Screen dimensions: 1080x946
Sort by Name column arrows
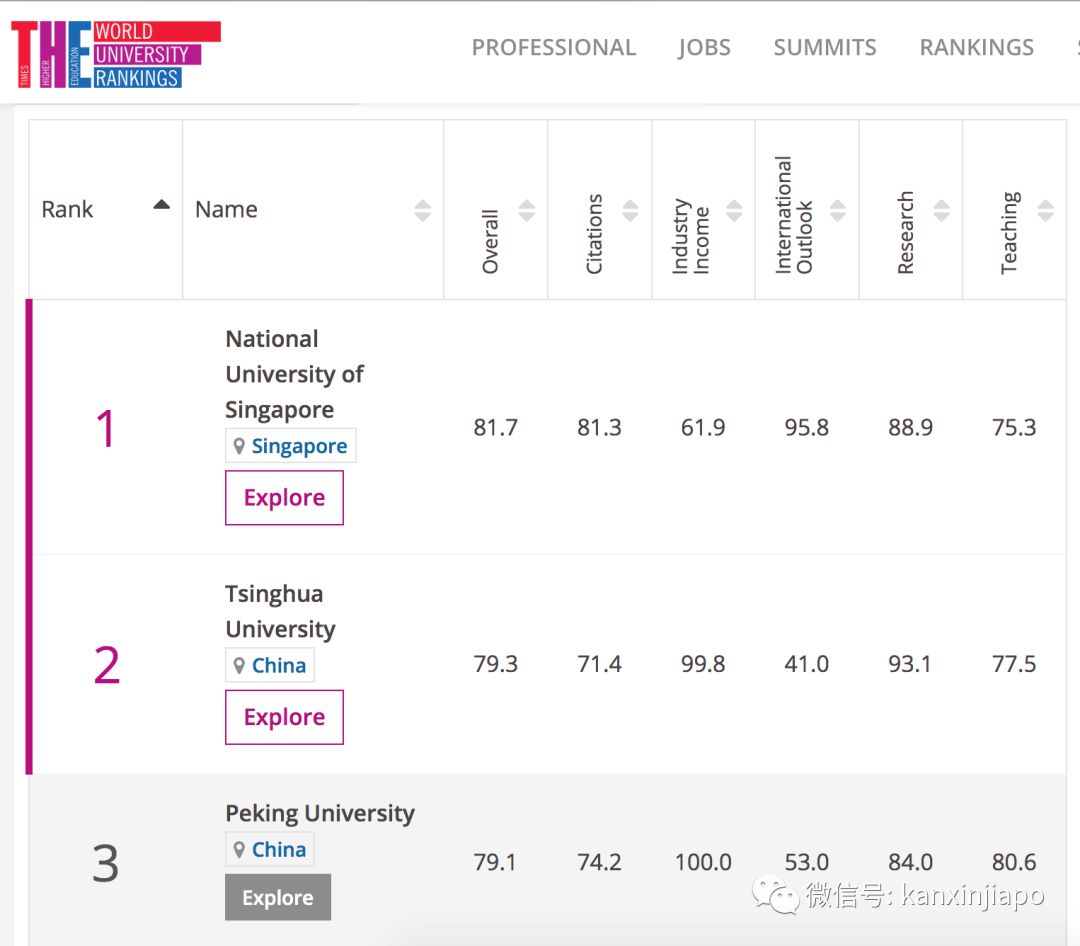423,210
